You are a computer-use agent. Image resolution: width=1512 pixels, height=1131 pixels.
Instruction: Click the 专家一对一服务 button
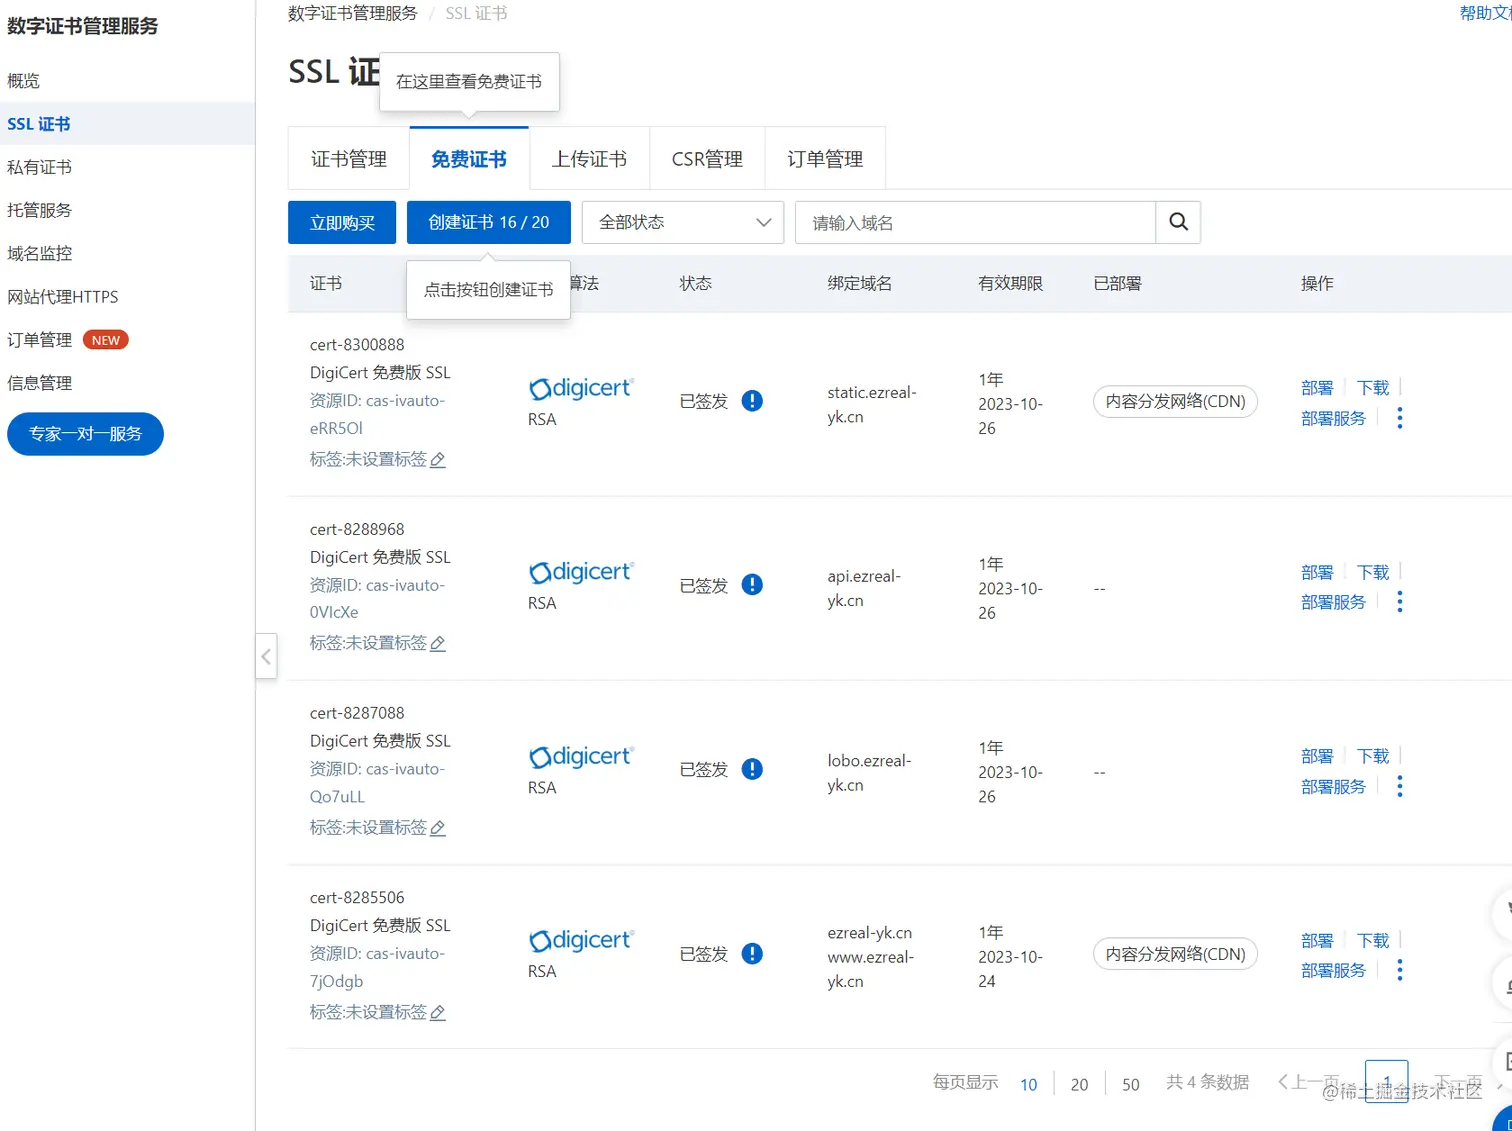(x=85, y=434)
